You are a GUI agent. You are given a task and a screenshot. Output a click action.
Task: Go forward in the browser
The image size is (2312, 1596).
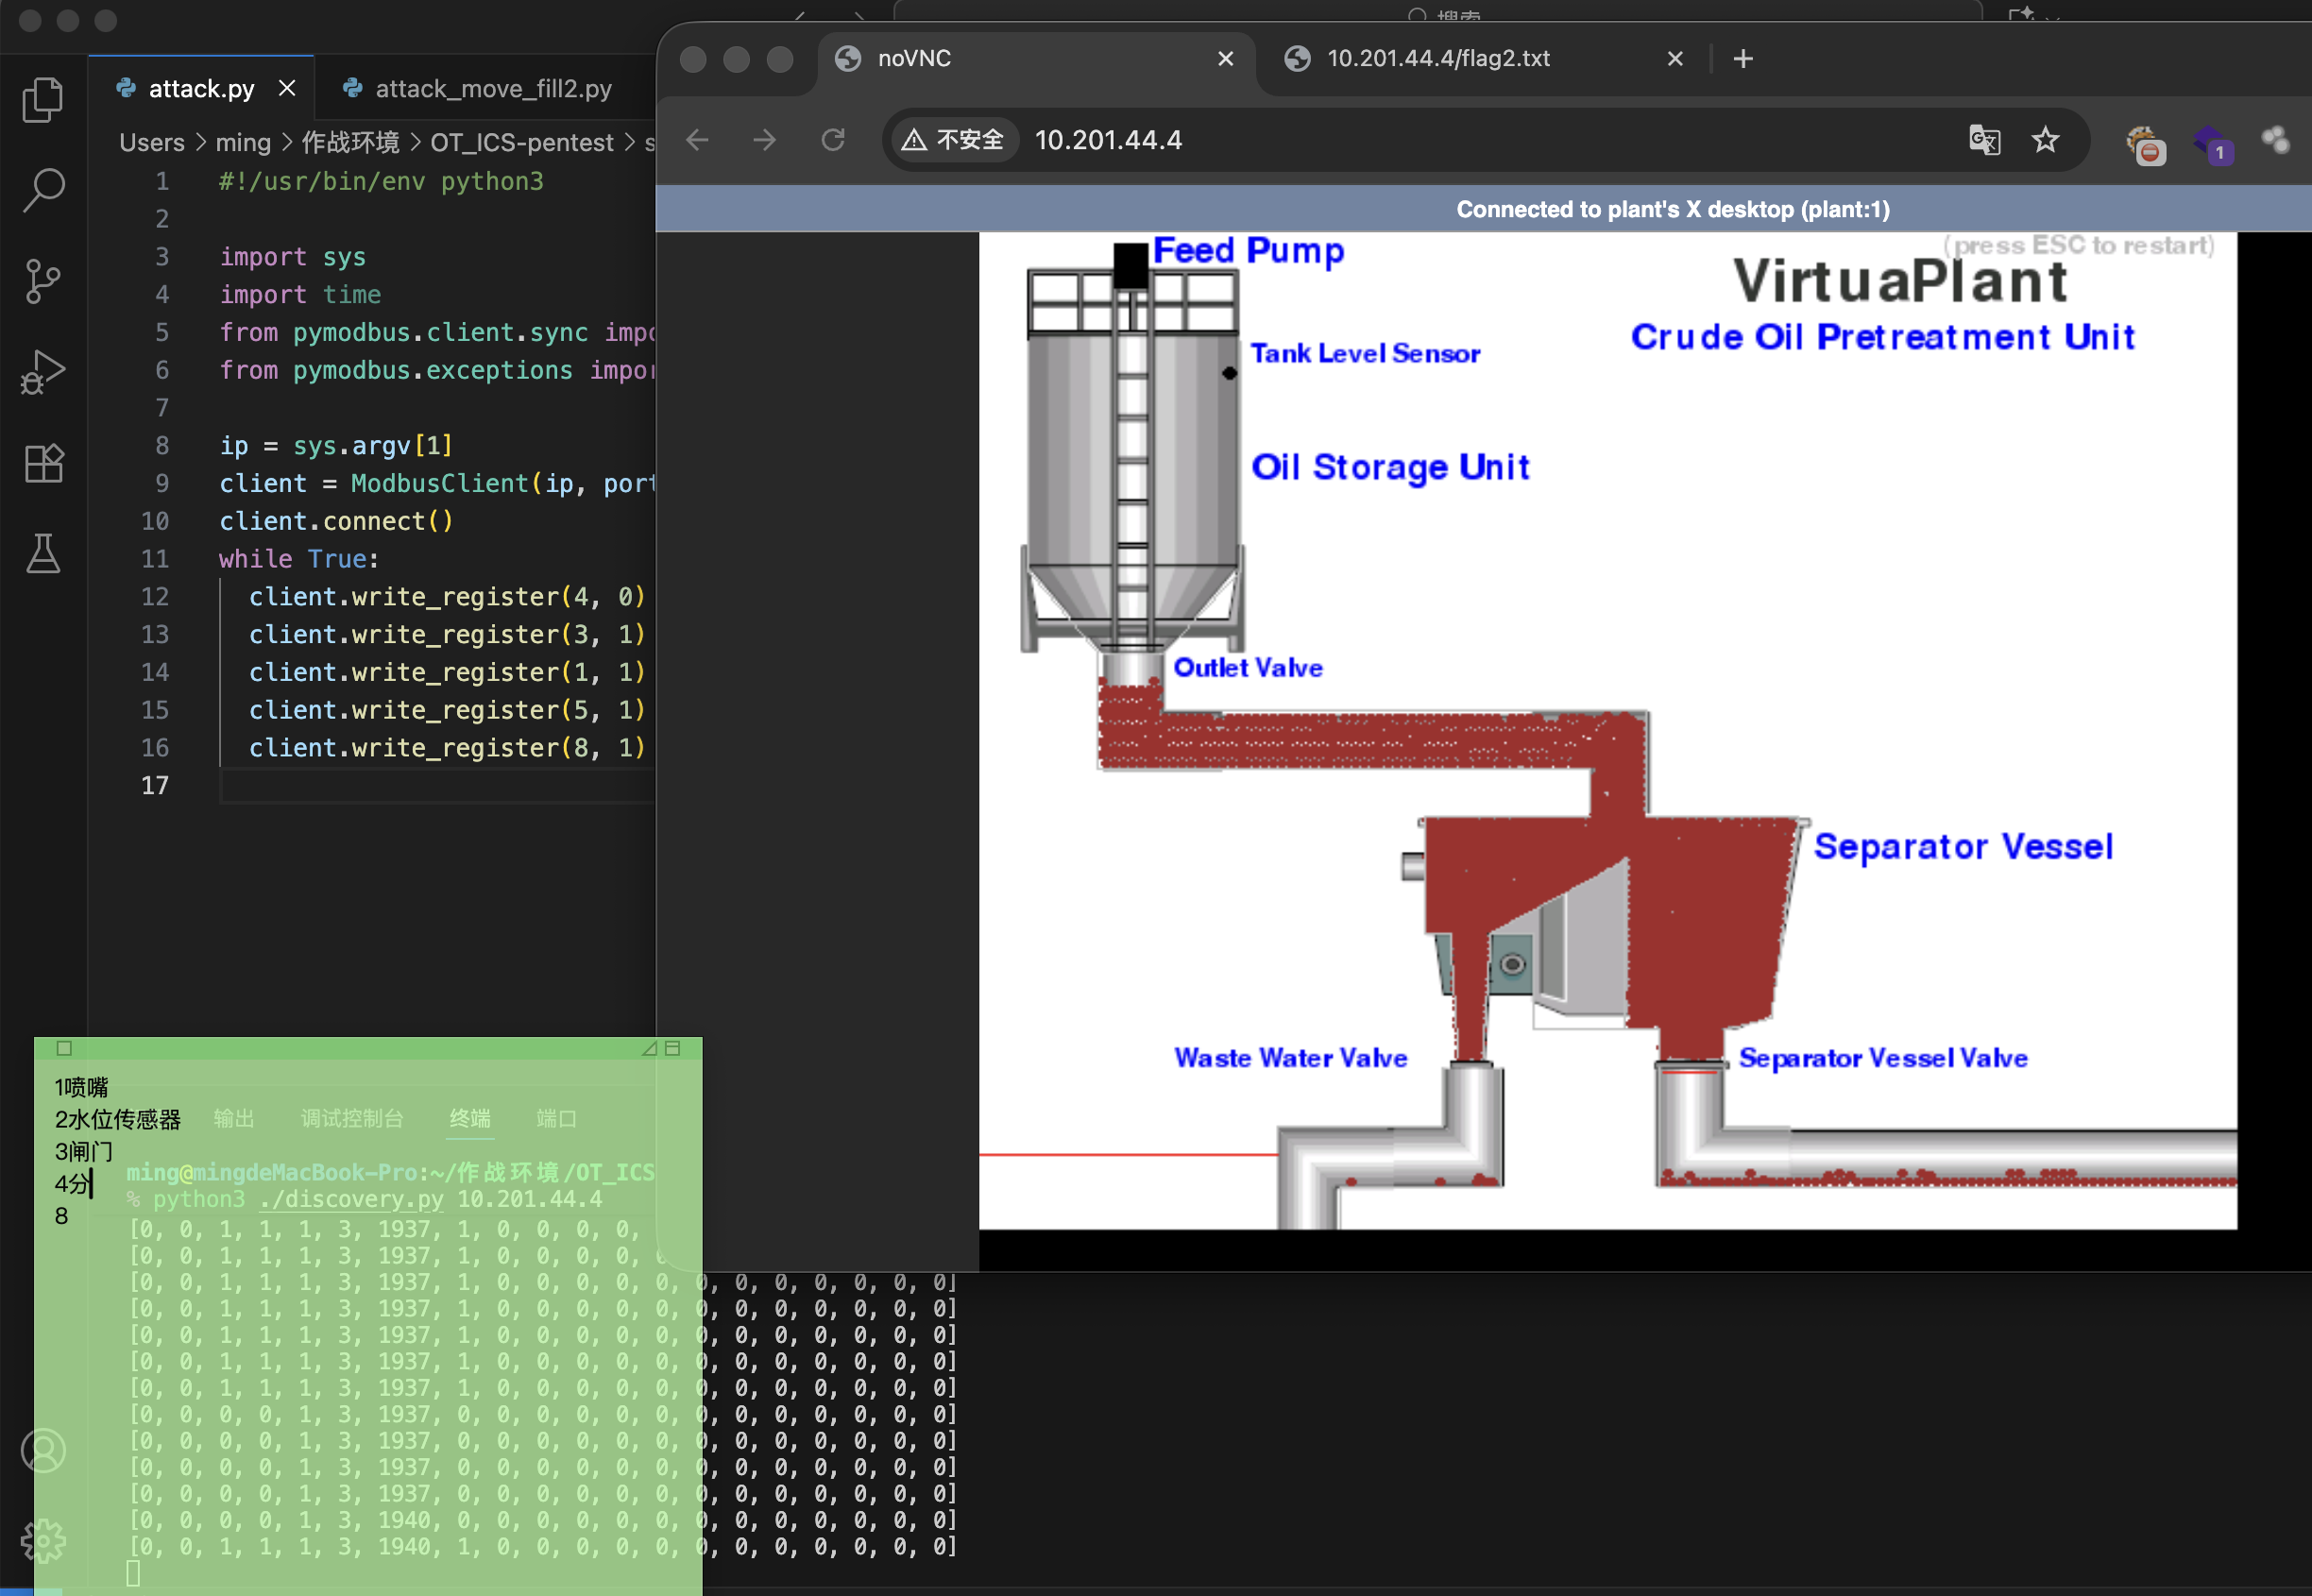click(x=764, y=140)
